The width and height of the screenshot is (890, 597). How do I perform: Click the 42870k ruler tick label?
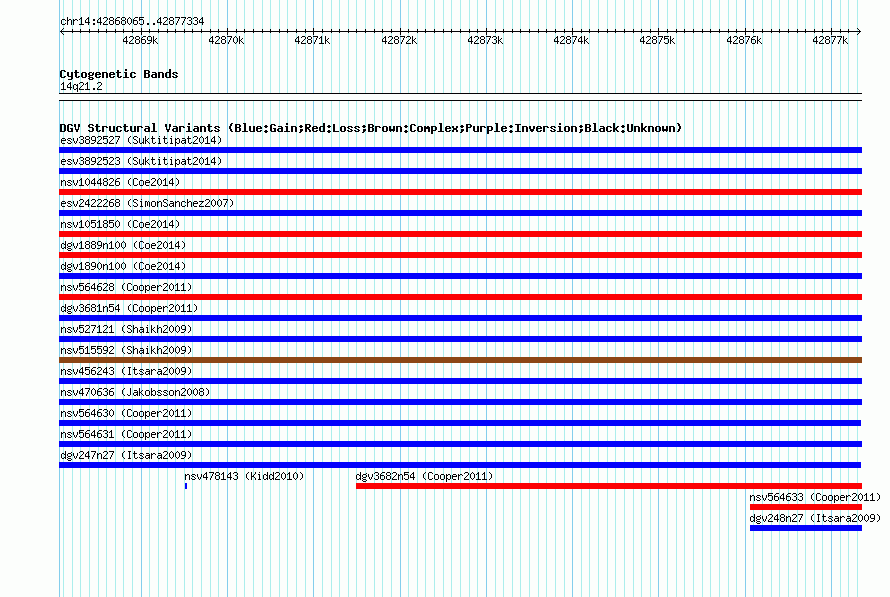pos(226,40)
